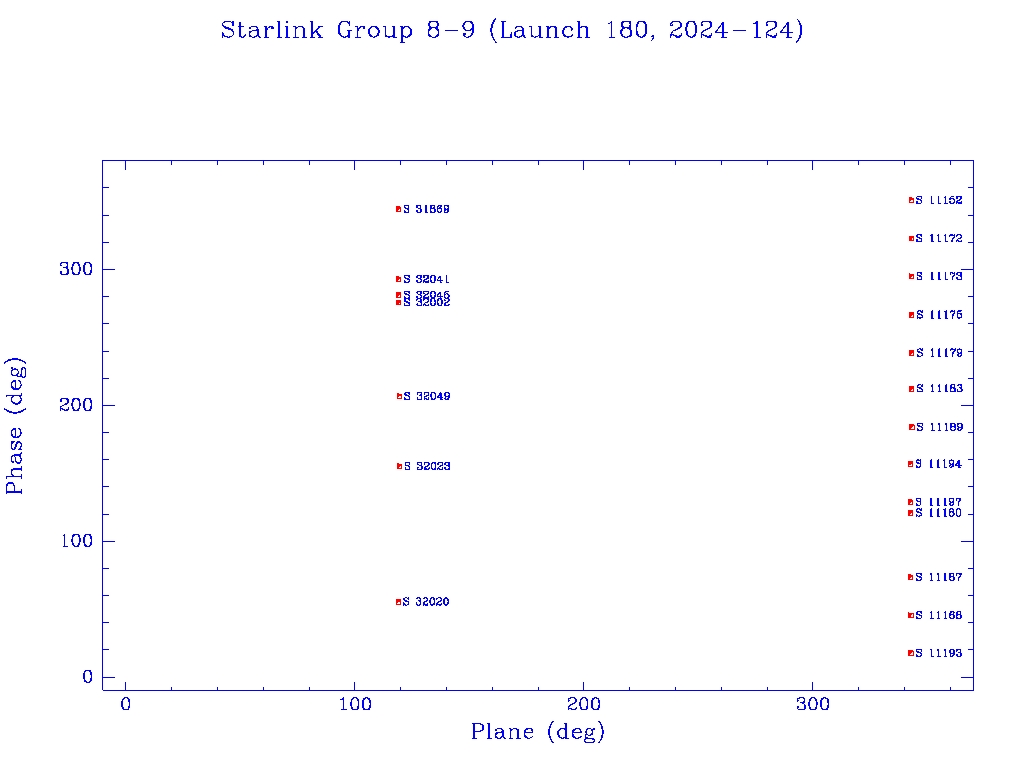This screenshot has width=1024, height=768.
Task: Select the red data point beside S 11172
Action: [911, 238]
